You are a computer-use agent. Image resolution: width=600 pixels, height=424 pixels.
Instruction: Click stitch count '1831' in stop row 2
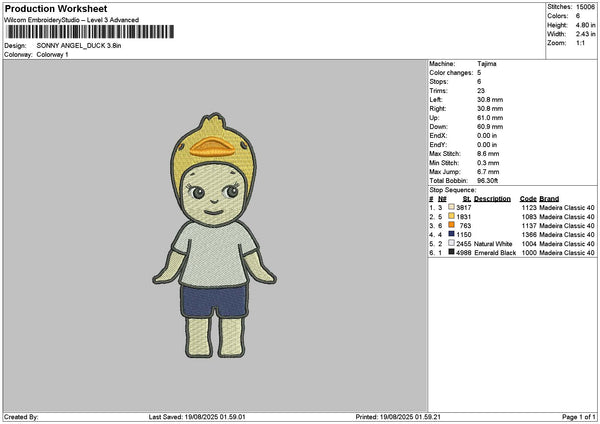pyautogui.click(x=464, y=217)
